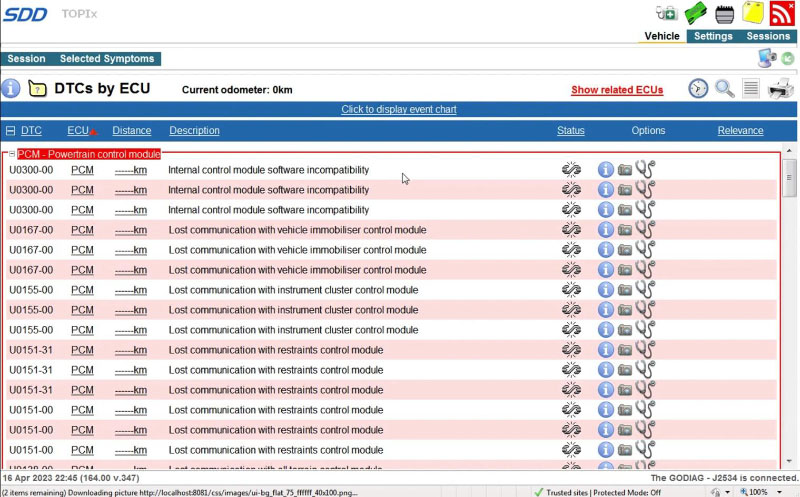Click the lined list view icon
This screenshot has height=497, width=800.
(751, 88)
